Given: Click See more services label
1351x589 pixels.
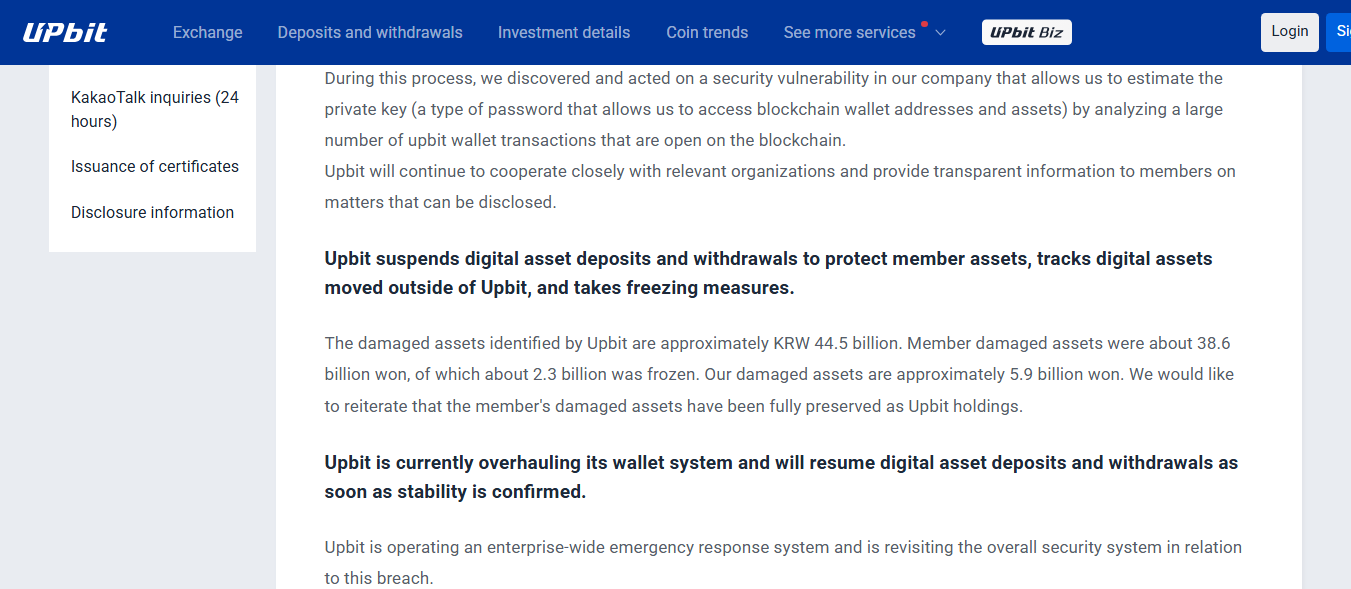Looking at the screenshot, I should [849, 32].
